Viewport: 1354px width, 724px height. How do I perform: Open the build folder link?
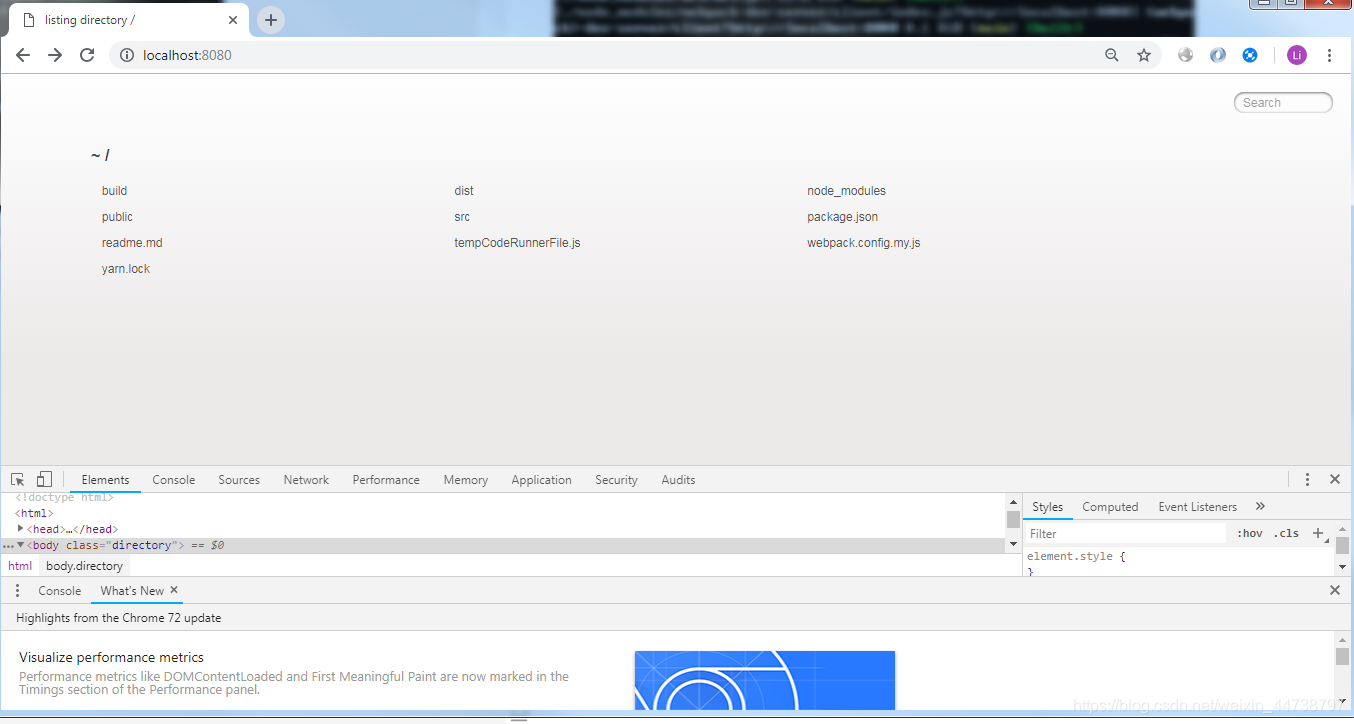pos(115,191)
